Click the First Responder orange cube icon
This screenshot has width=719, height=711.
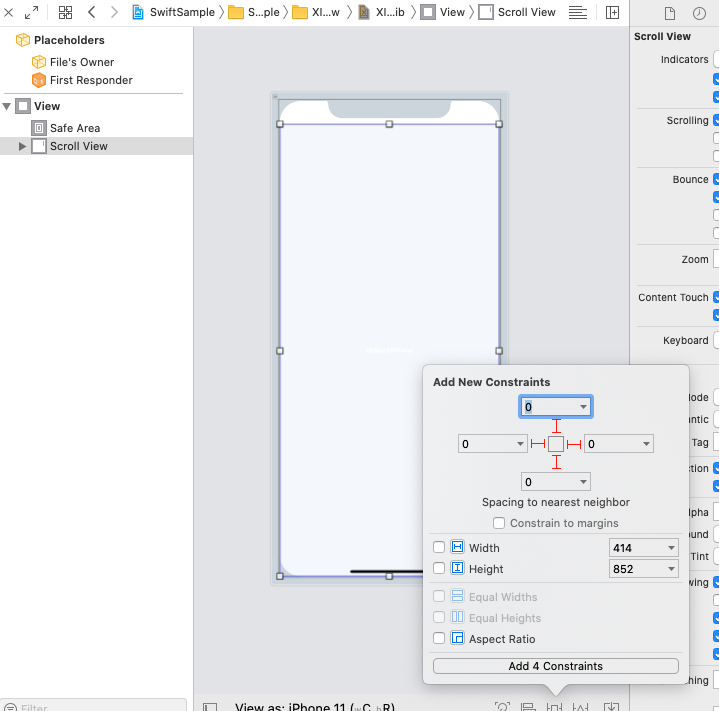(39, 80)
